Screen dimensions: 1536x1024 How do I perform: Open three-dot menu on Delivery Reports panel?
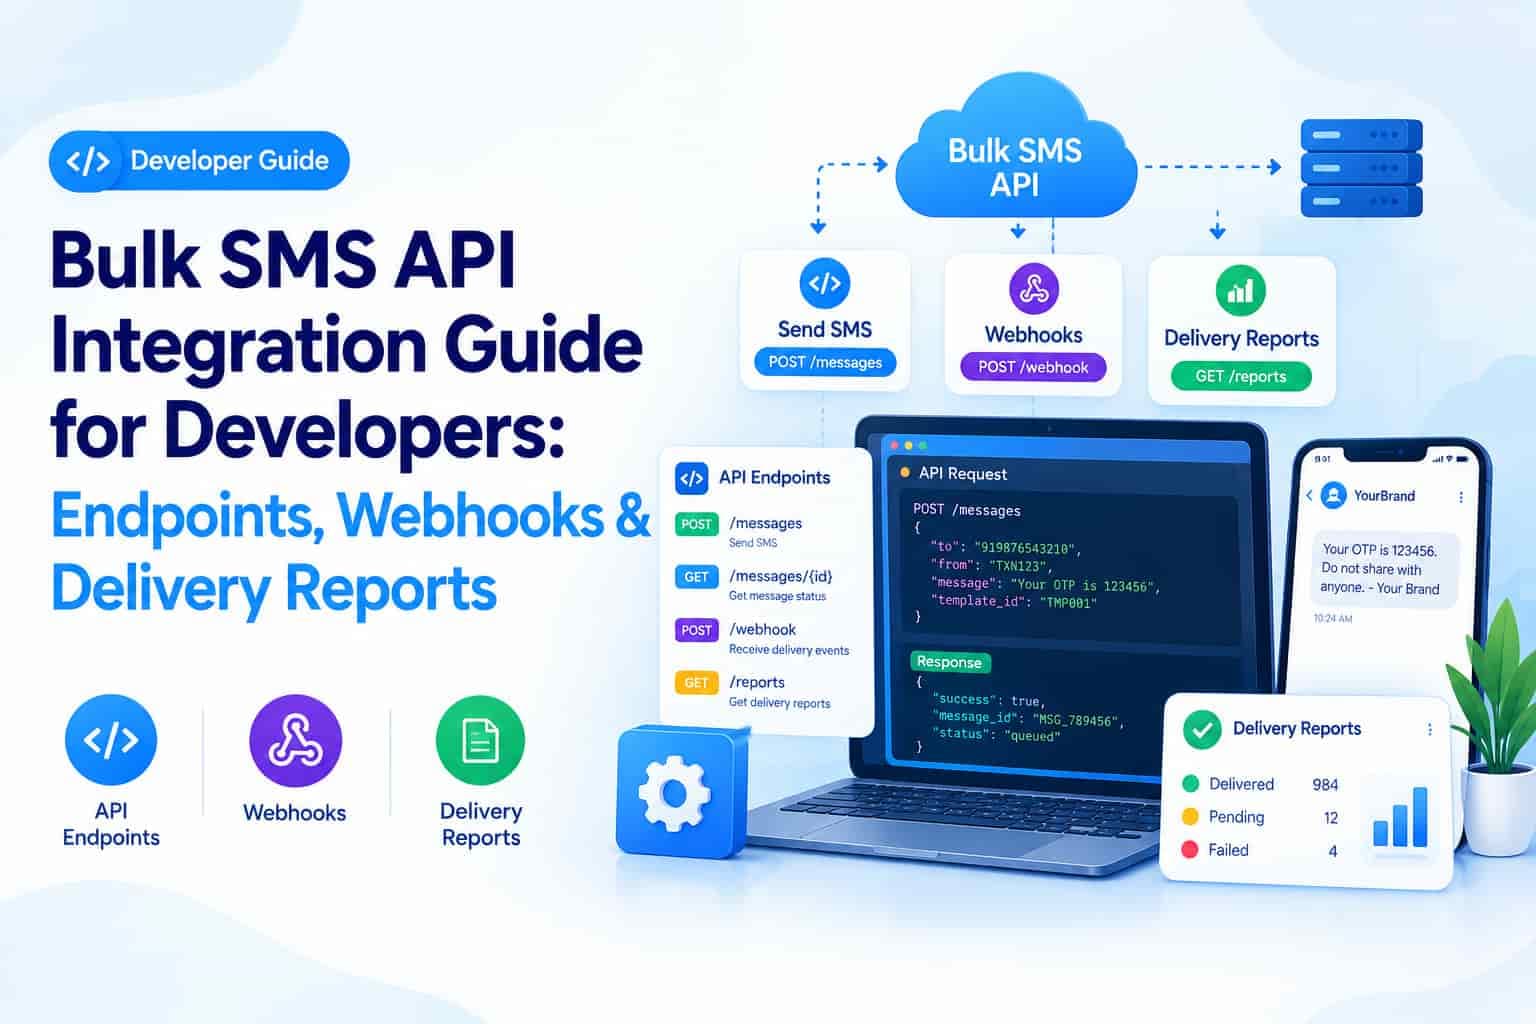(1430, 729)
